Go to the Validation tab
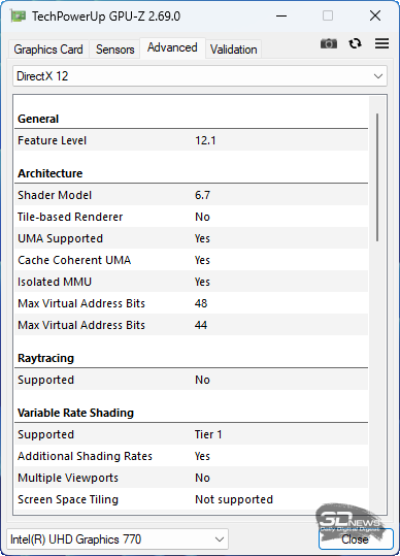This screenshot has width=400, height=556. click(x=233, y=50)
